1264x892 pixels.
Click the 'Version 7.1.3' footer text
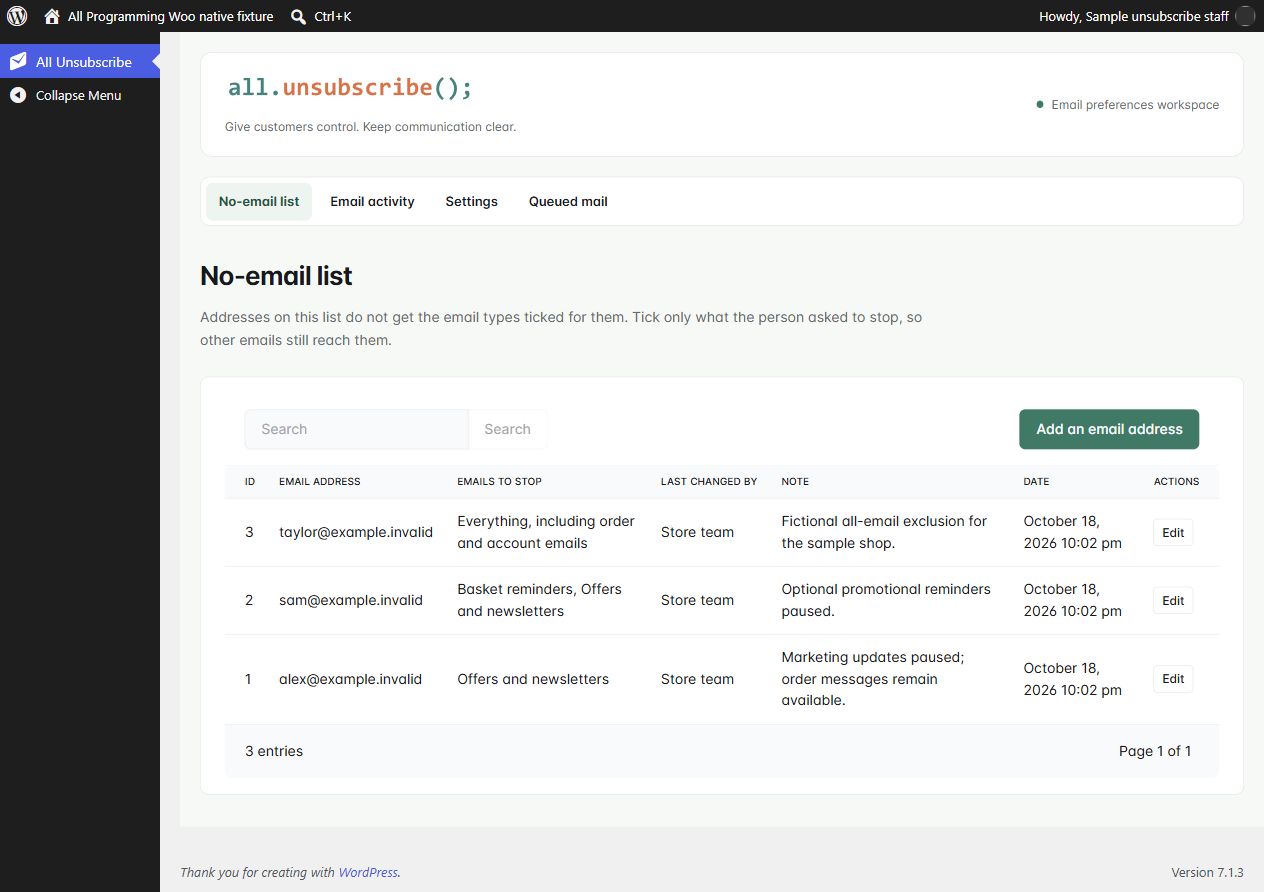(x=1207, y=872)
